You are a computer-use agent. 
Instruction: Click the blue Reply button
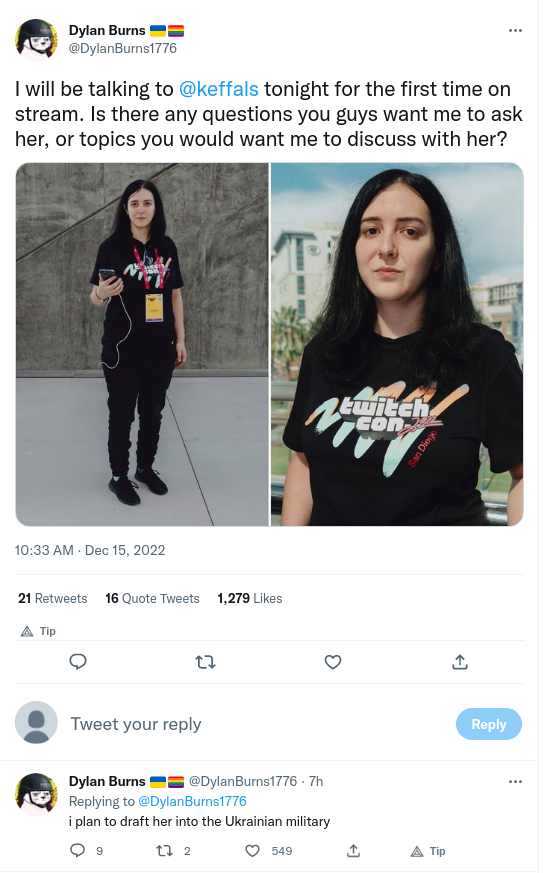(x=488, y=724)
